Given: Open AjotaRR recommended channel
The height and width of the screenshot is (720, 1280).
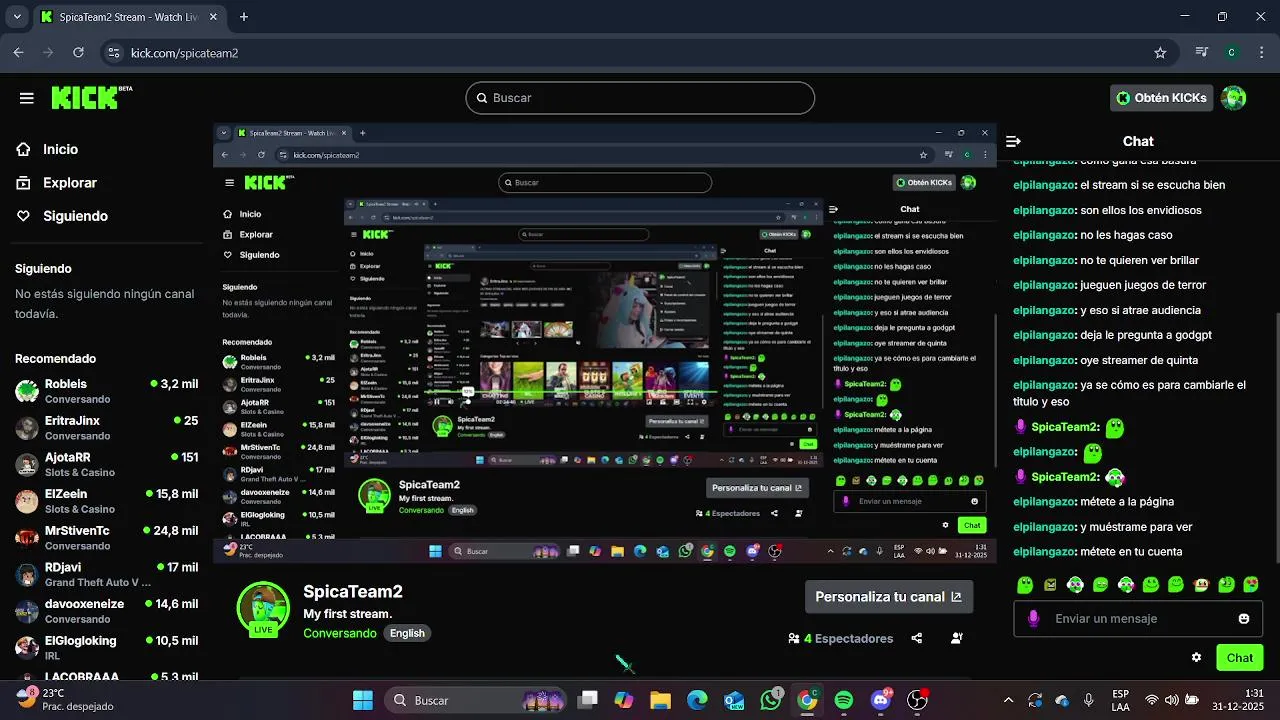Looking at the screenshot, I should [x=106, y=464].
